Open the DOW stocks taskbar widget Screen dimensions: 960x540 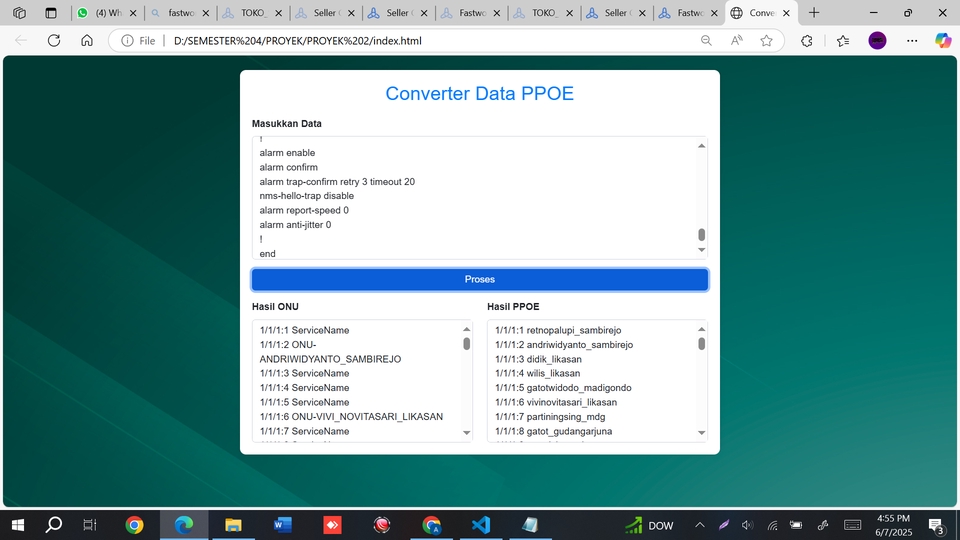click(x=649, y=525)
